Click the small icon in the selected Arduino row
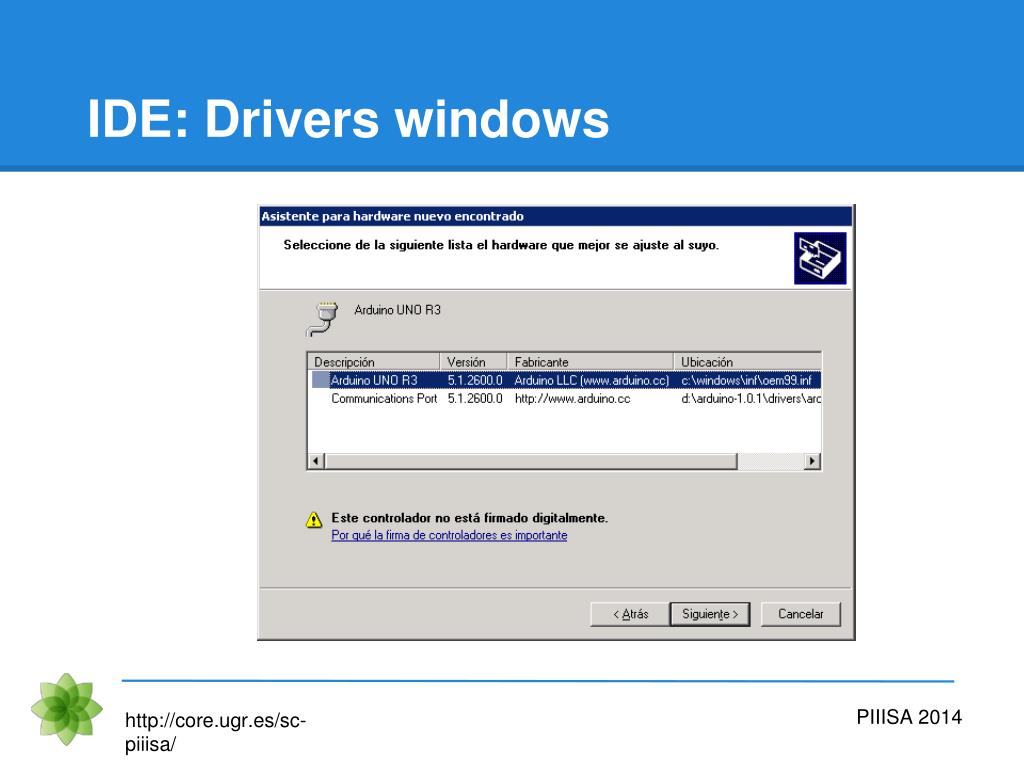Image resolution: width=1024 pixels, height=768 pixels. [320, 380]
